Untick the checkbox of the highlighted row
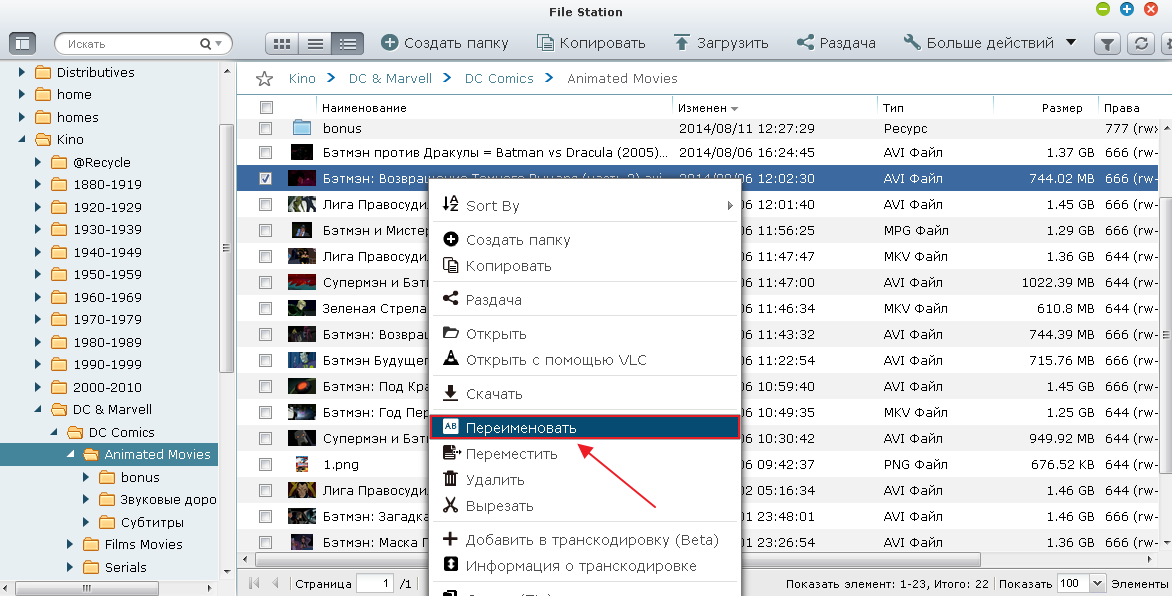The height and width of the screenshot is (596, 1172). tap(265, 179)
